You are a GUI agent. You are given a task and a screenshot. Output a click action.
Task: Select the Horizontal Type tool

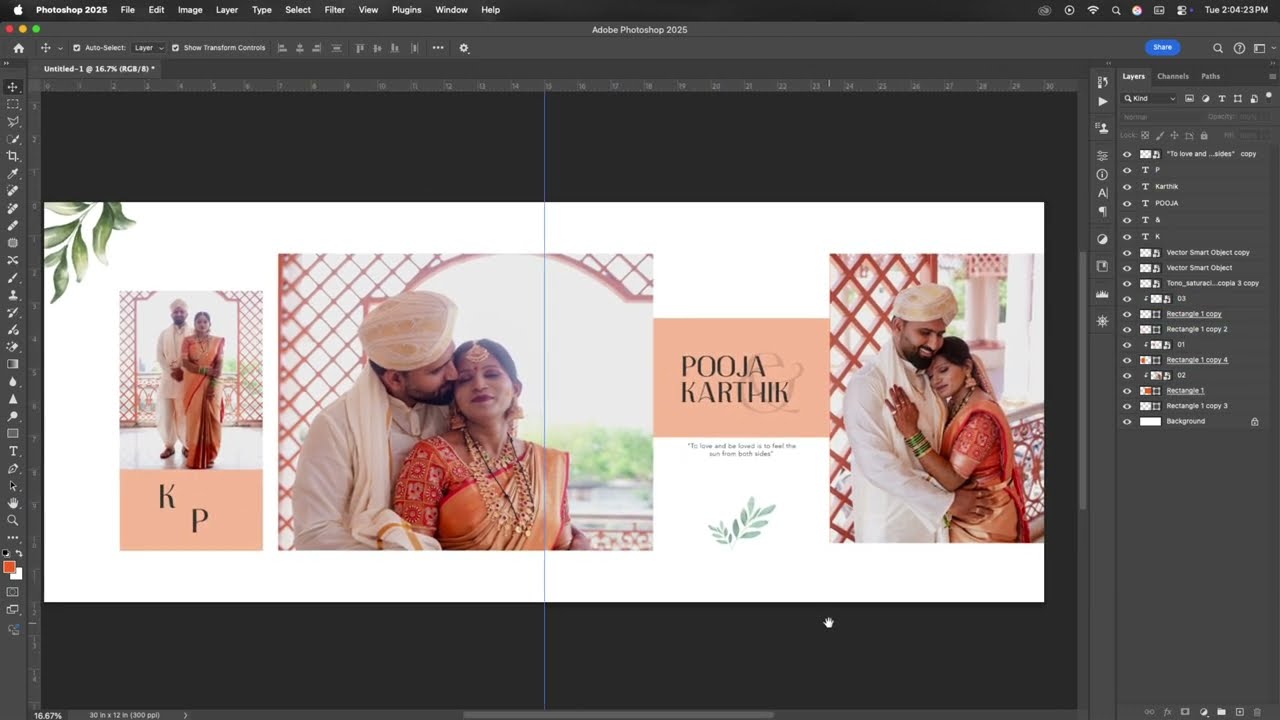point(13,451)
